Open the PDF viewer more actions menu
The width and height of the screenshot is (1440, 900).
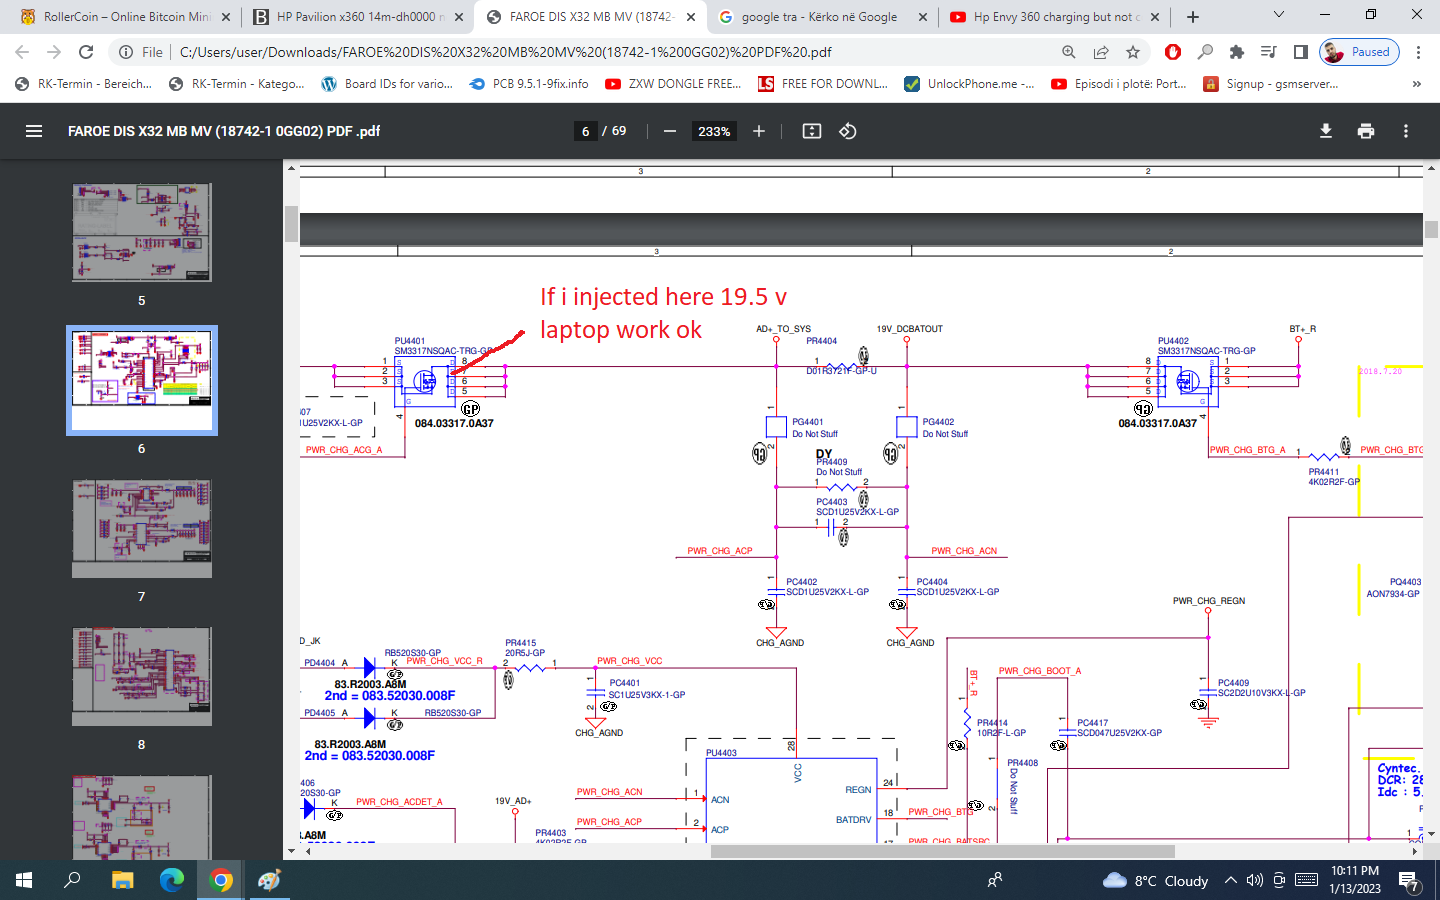pos(1406,131)
